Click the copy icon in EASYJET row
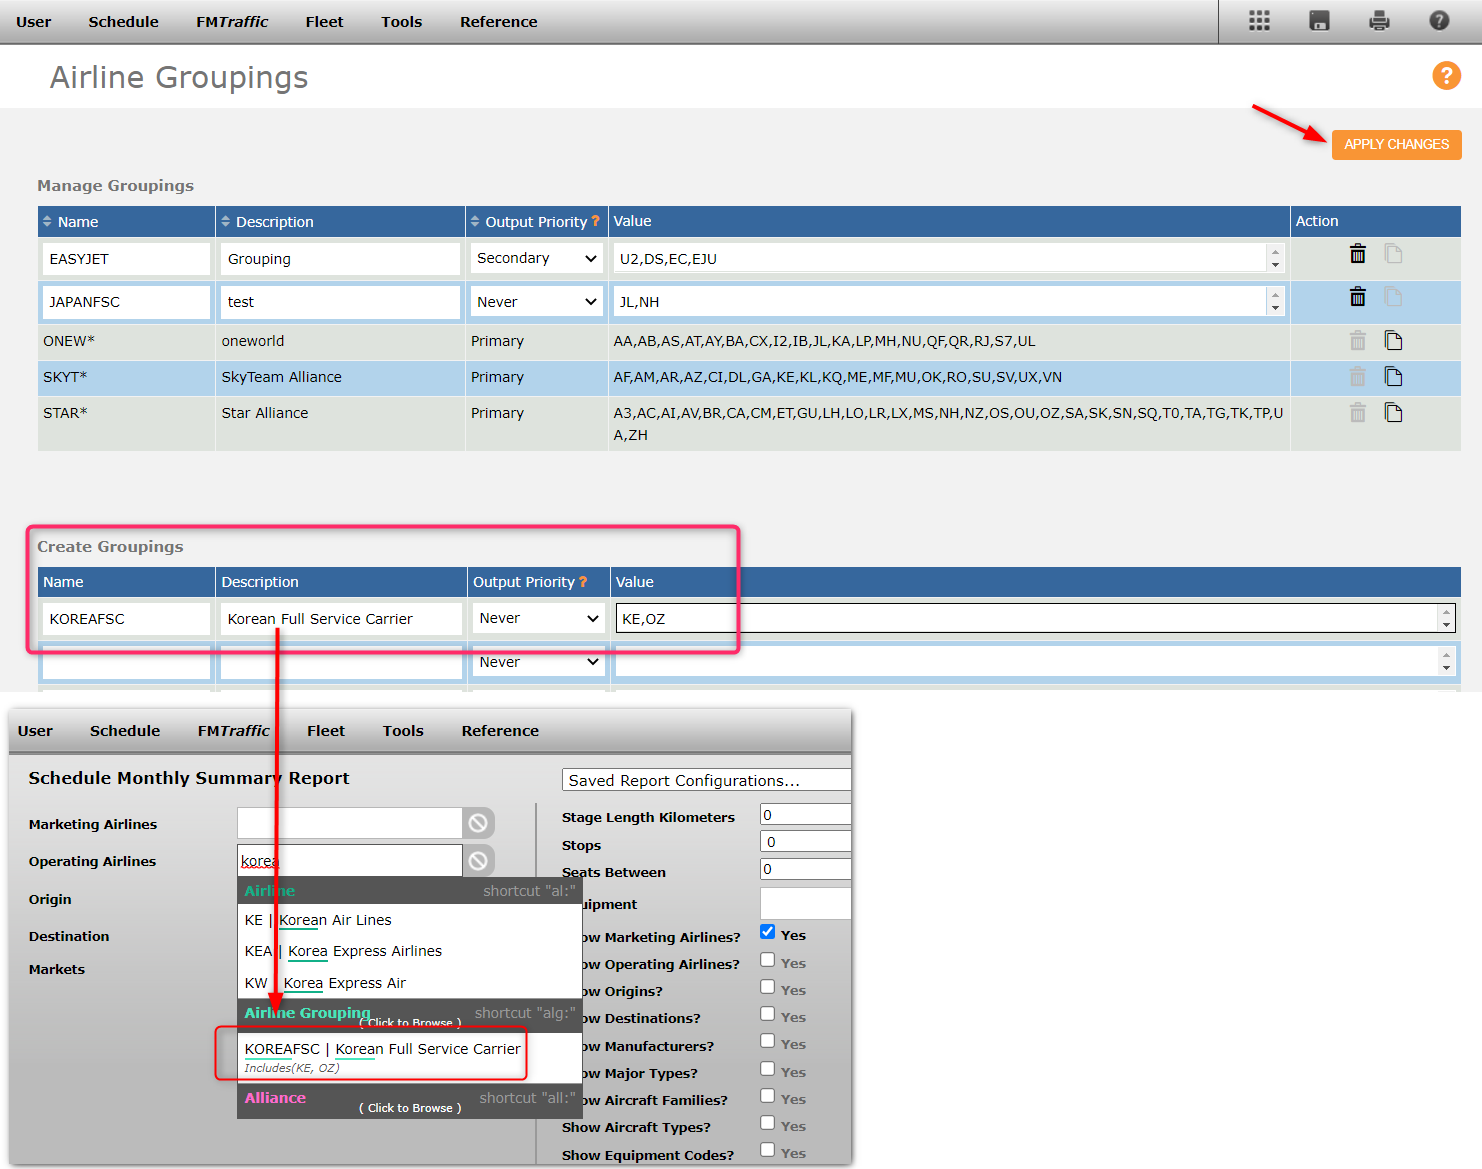 coord(1393,254)
